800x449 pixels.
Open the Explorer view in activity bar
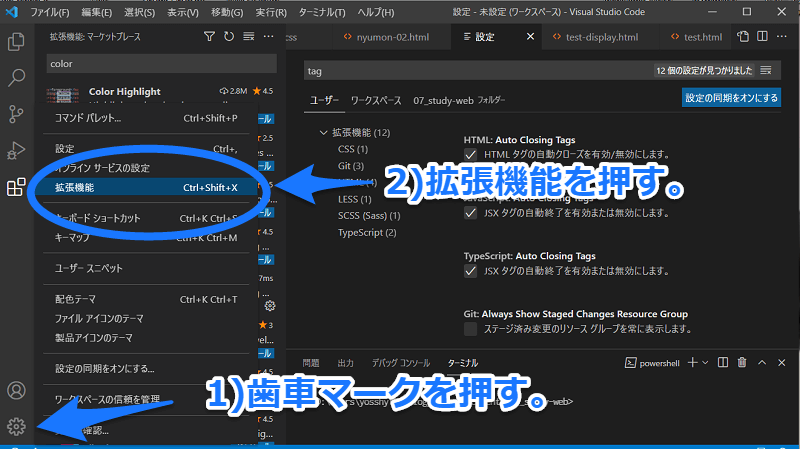[x=16, y=42]
